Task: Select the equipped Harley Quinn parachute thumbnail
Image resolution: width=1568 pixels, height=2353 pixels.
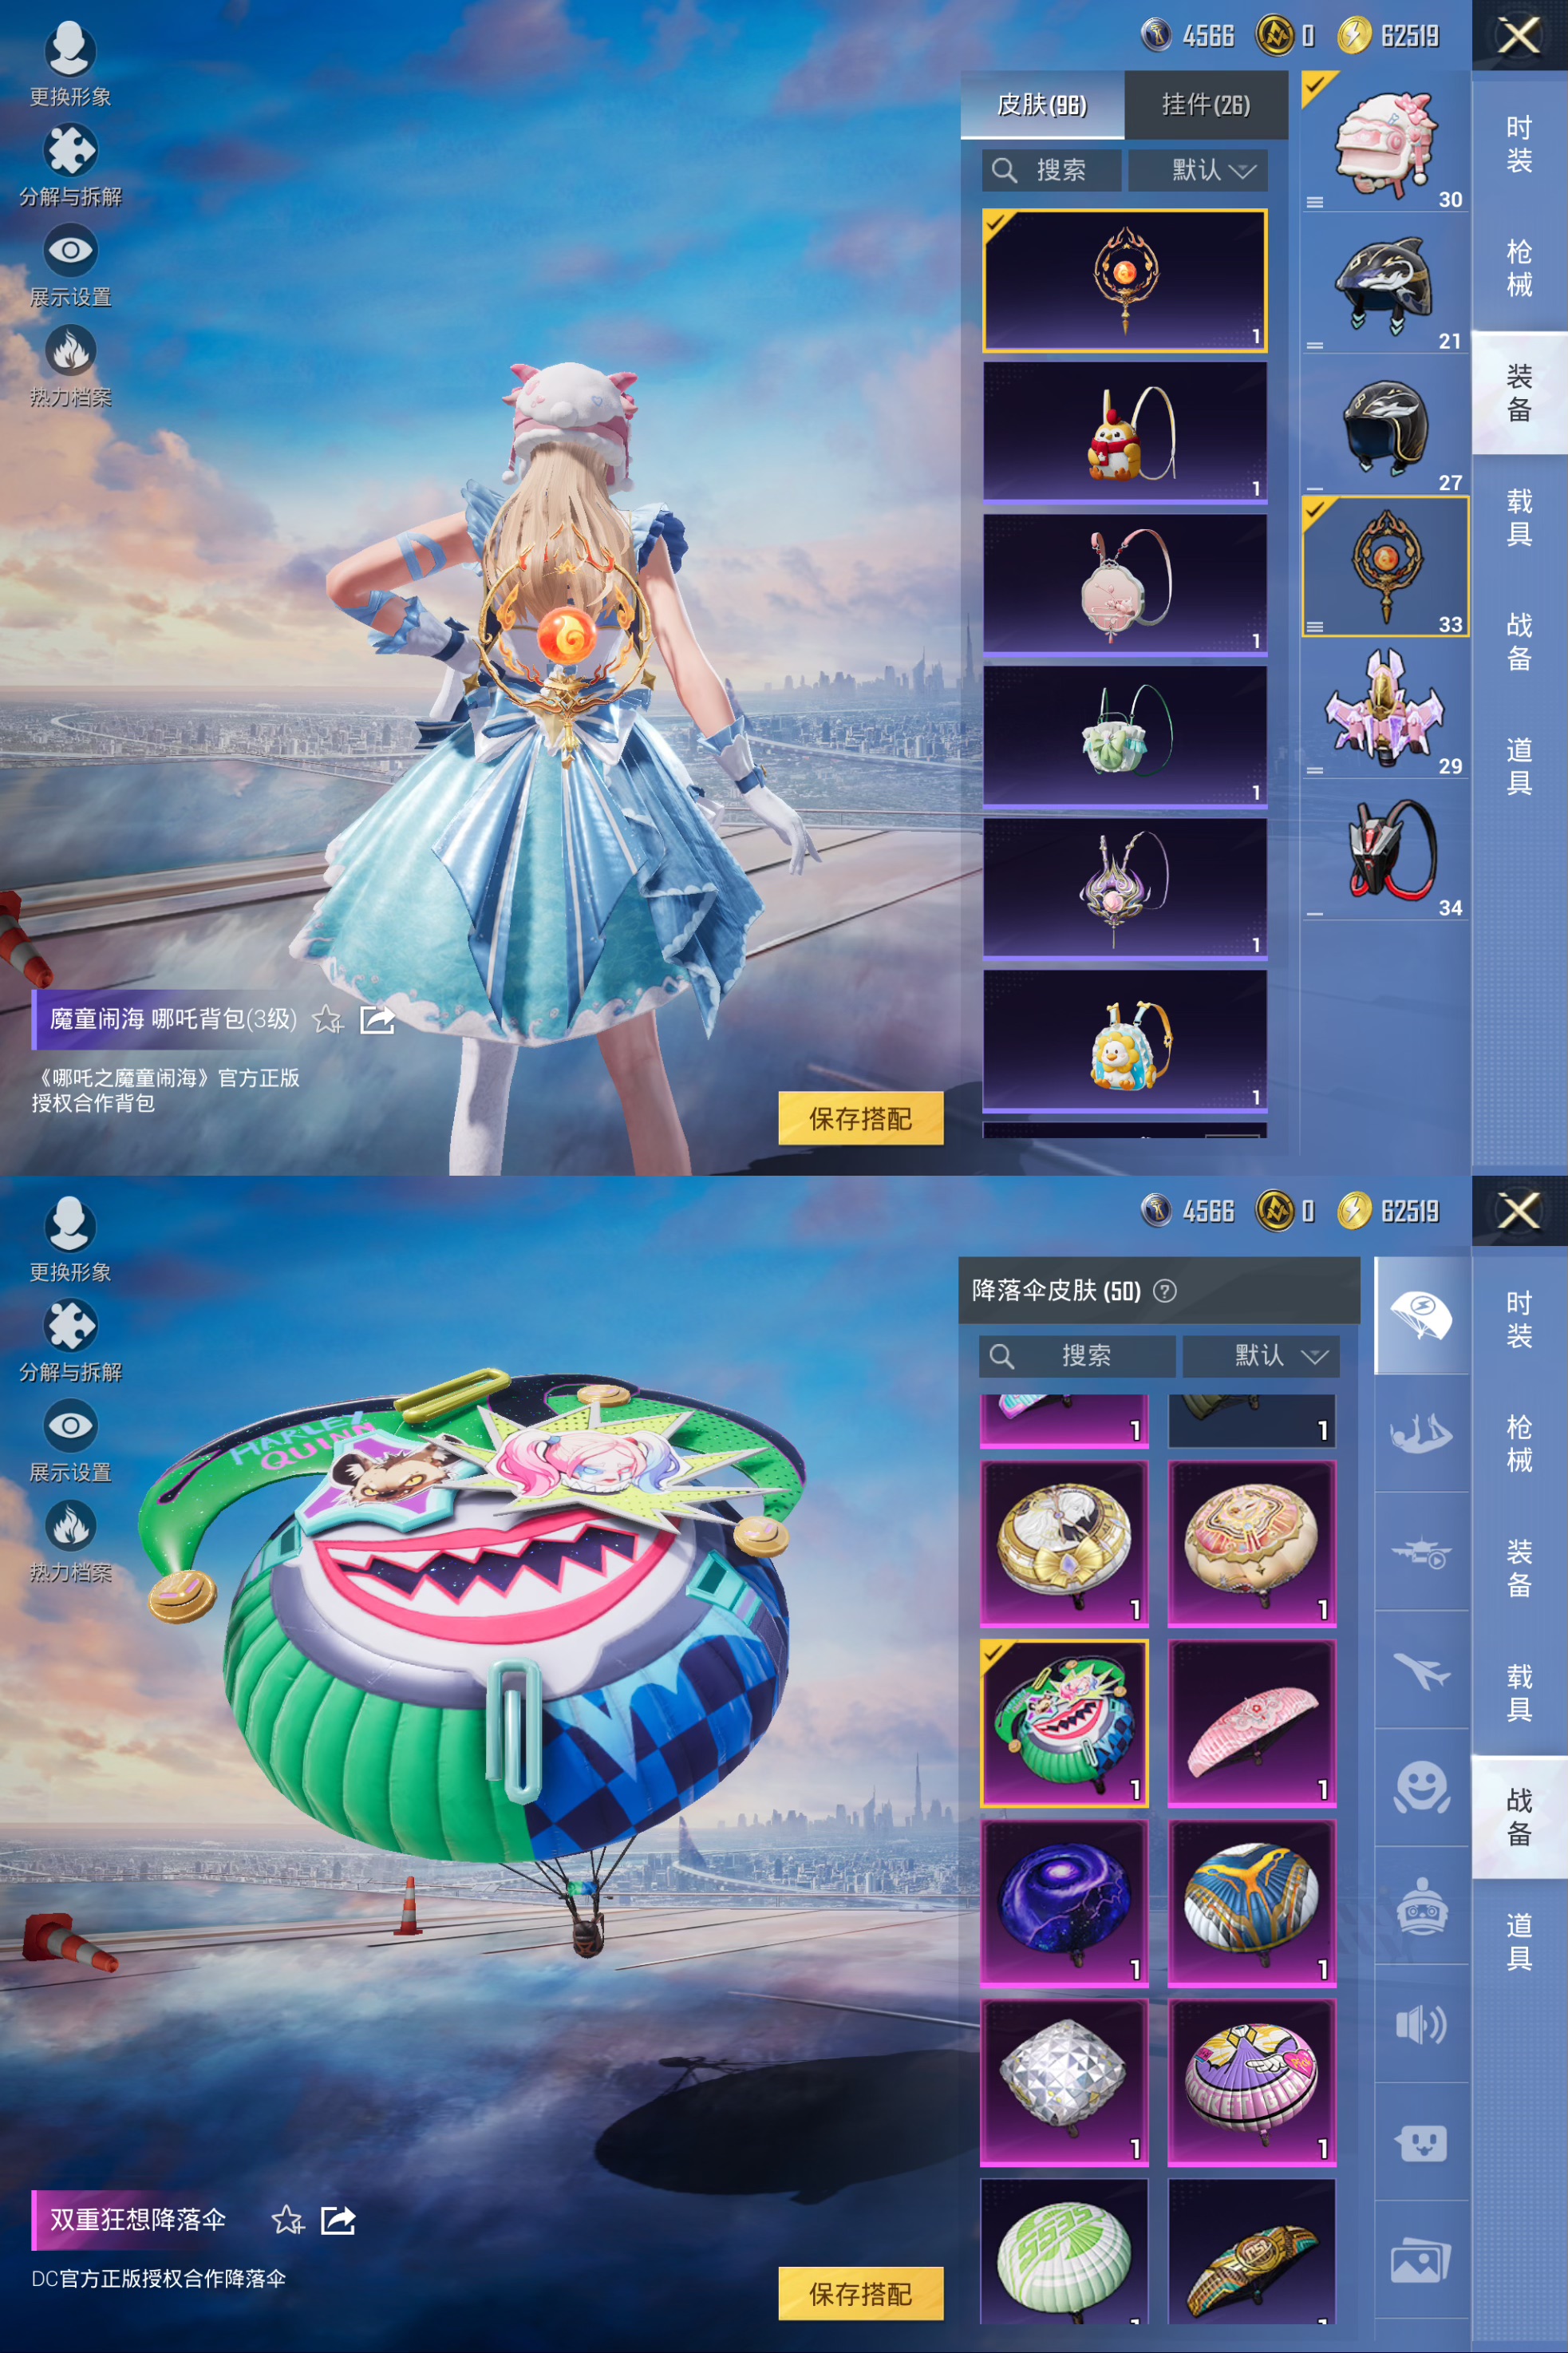Action: (x=1064, y=1723)
